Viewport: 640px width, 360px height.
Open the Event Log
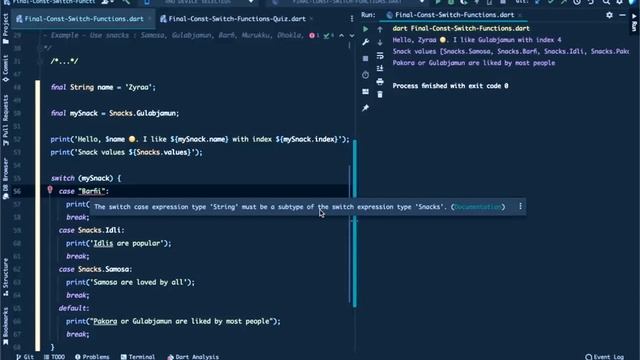click(x=604, y=356)
